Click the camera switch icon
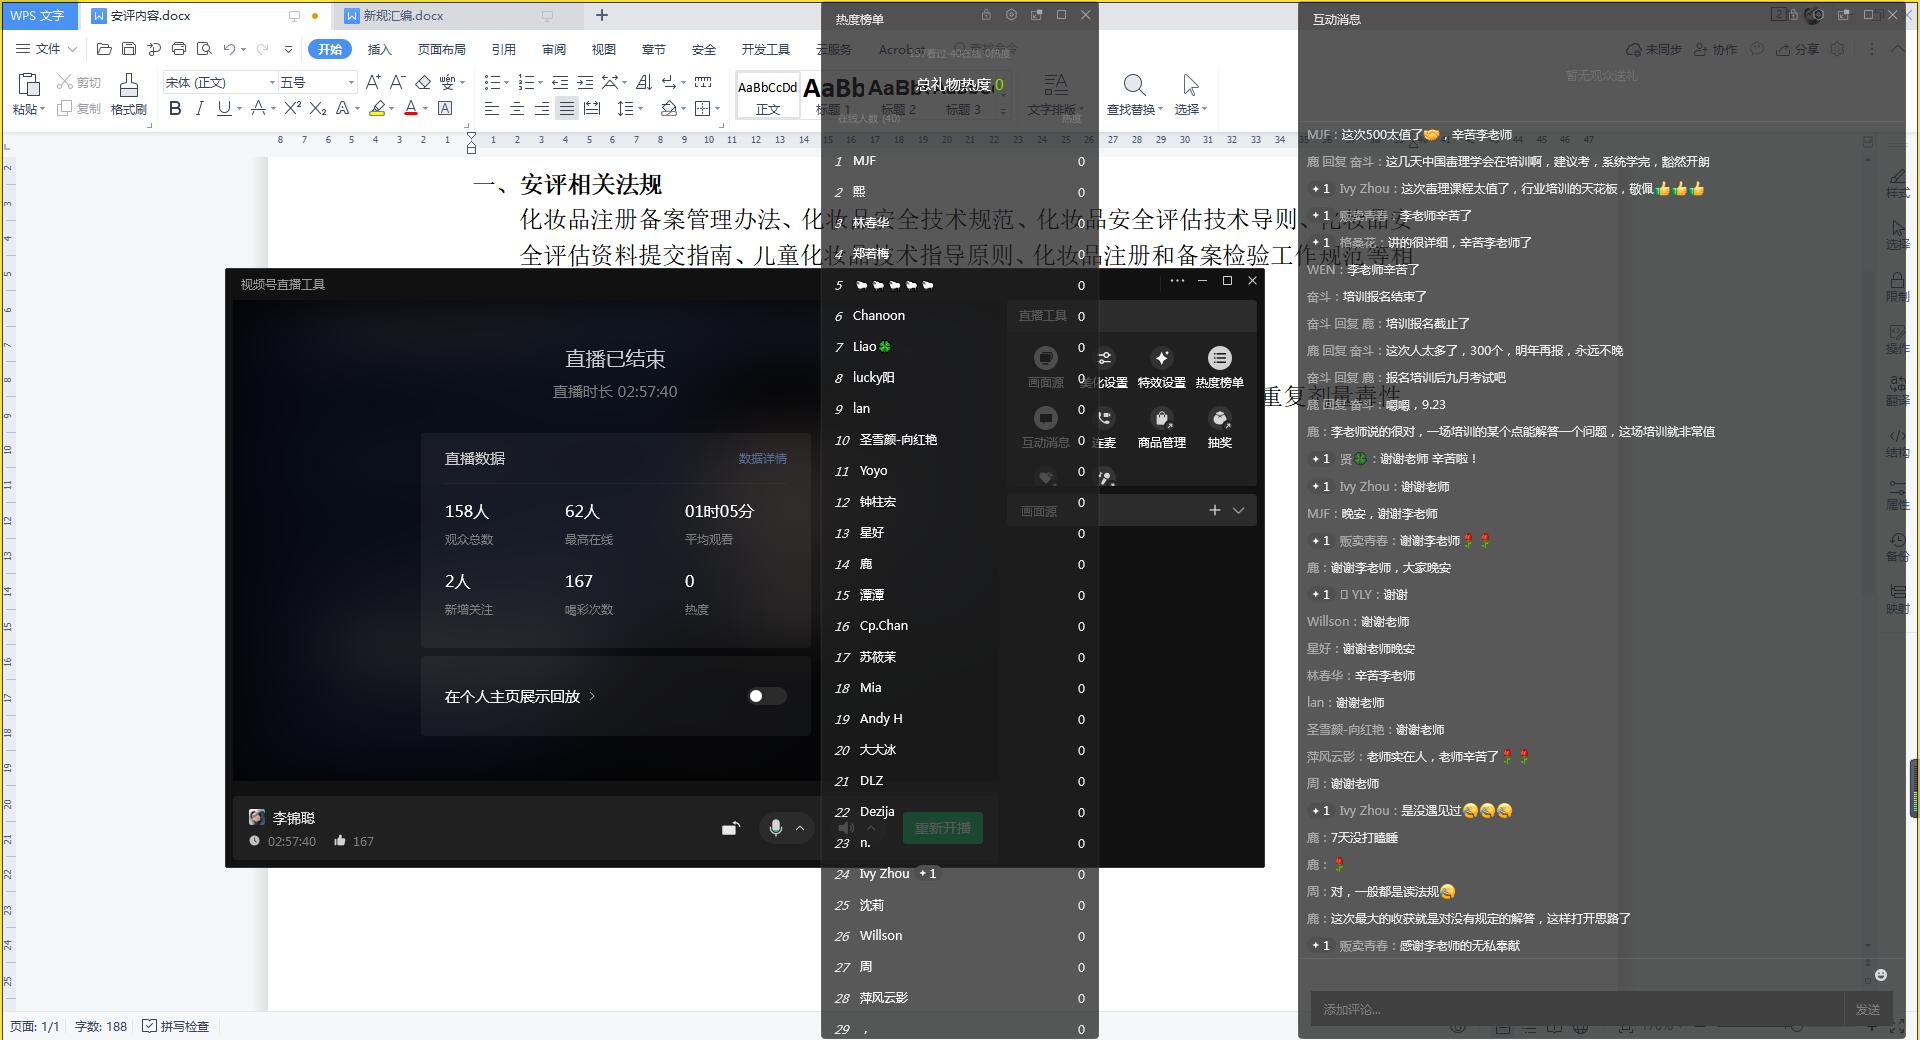The image size is (1920, 1040). coord(731,828)
